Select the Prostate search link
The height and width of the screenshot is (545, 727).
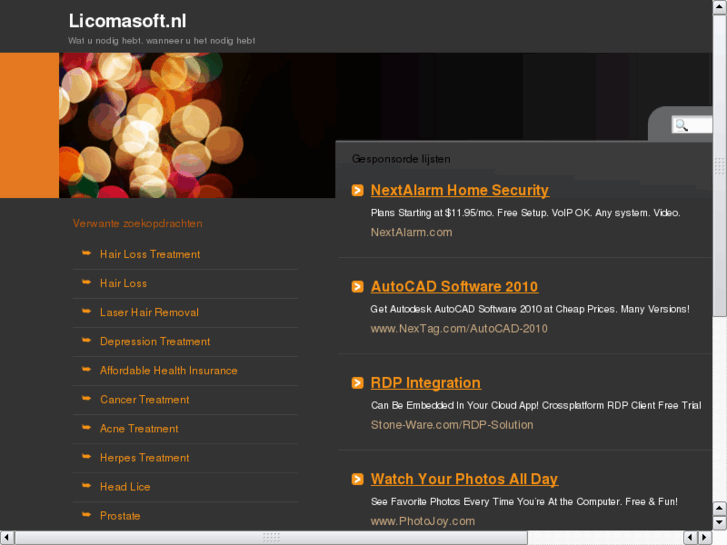point(120,516)
